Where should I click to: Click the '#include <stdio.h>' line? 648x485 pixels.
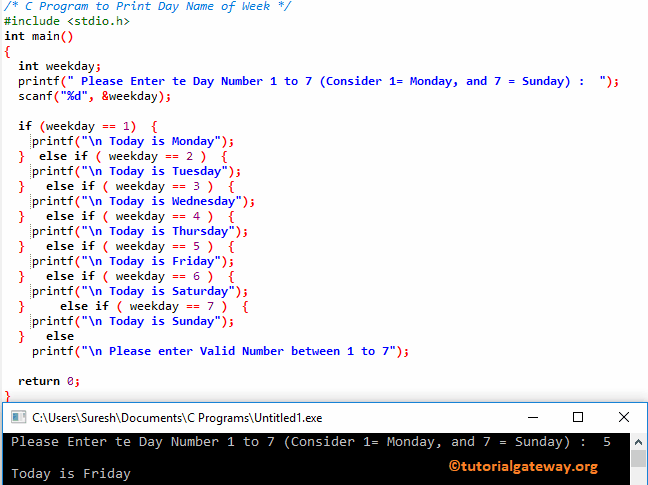tap(67, 21)
